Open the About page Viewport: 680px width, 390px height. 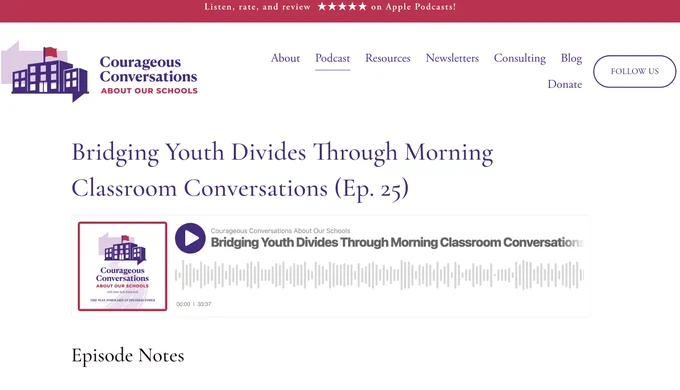click(x=285, y=58)
